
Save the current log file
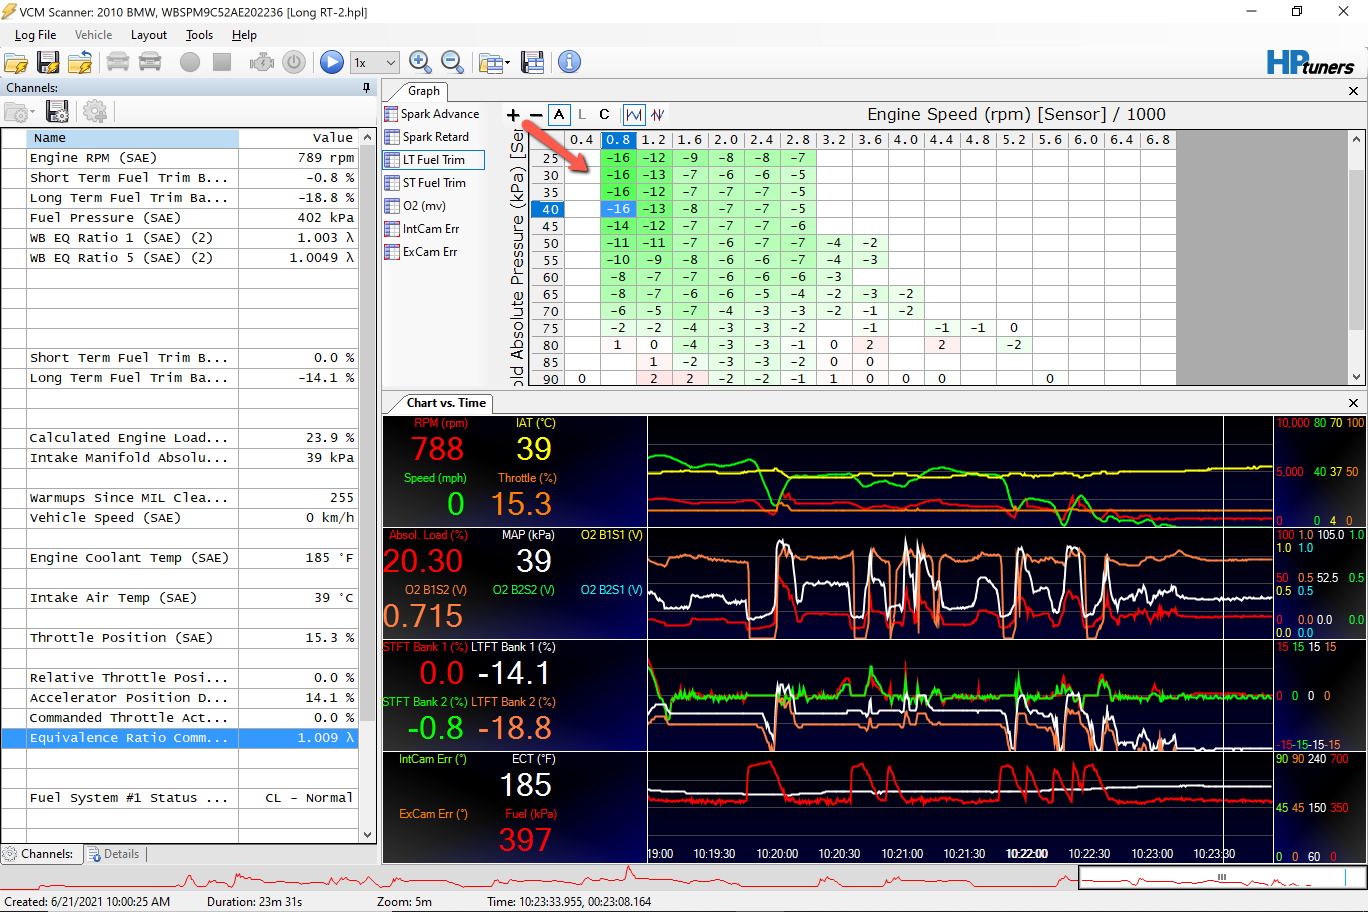(48, 62)
